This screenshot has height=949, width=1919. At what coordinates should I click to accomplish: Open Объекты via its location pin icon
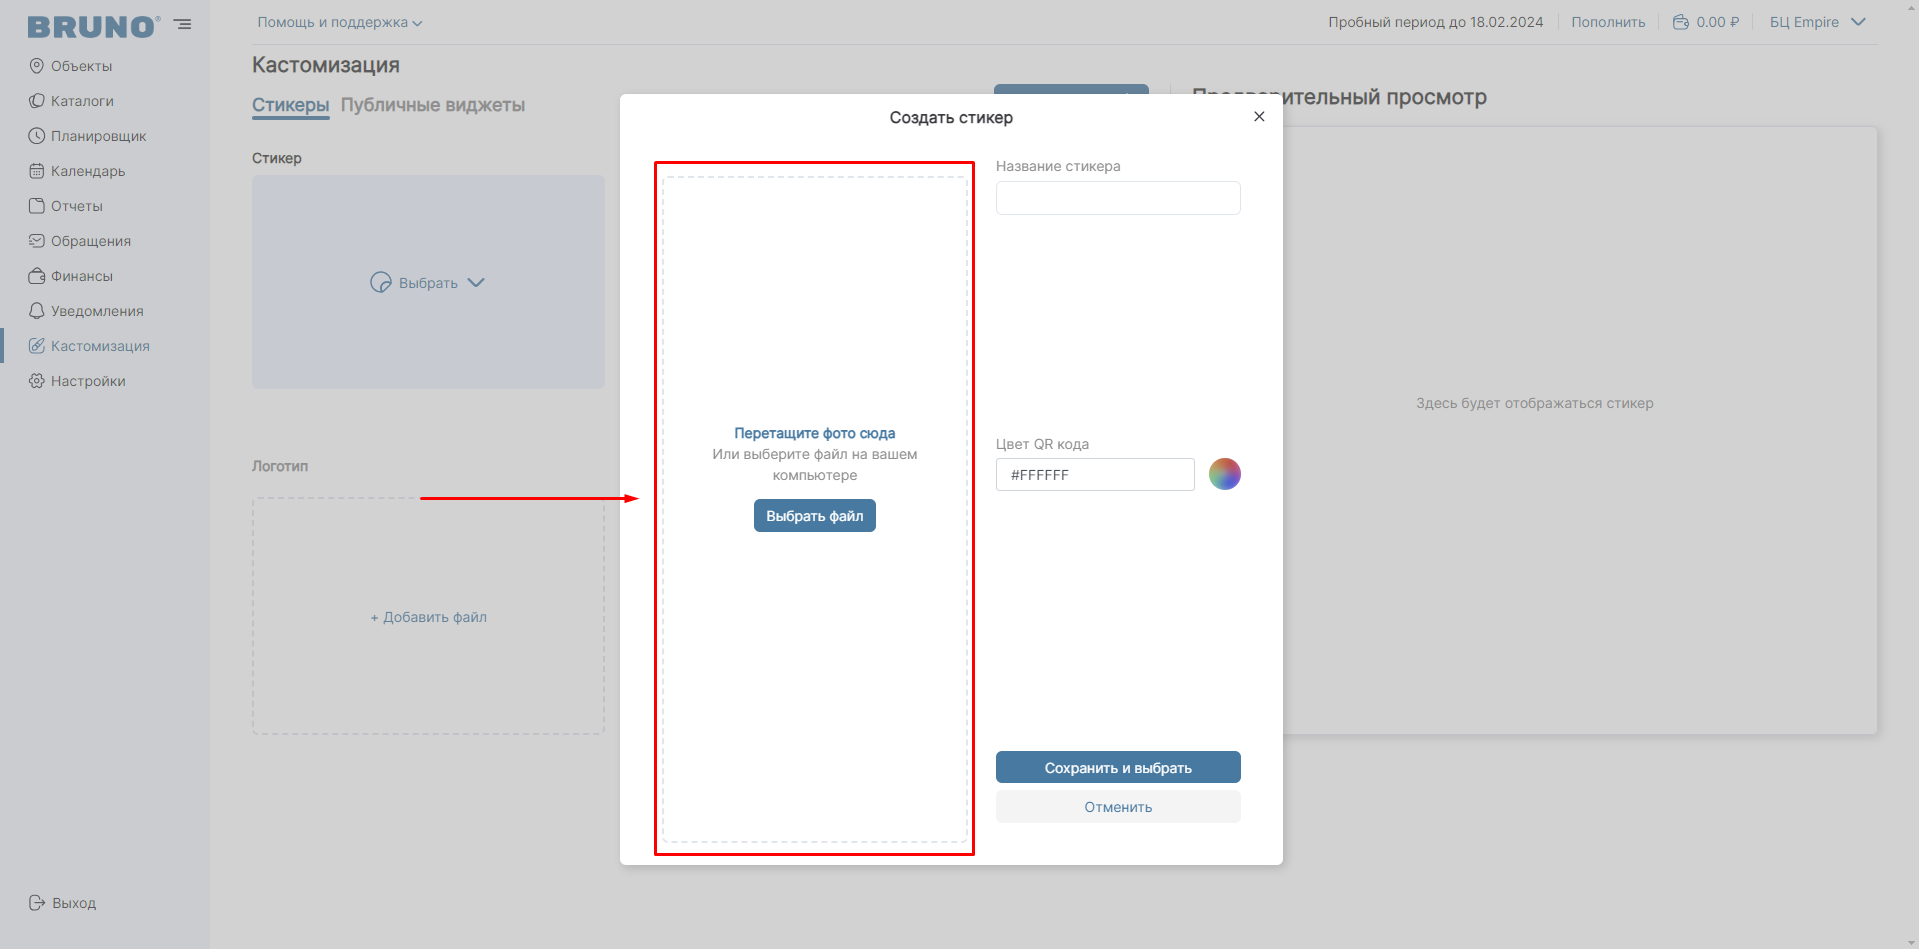[37, 66]
